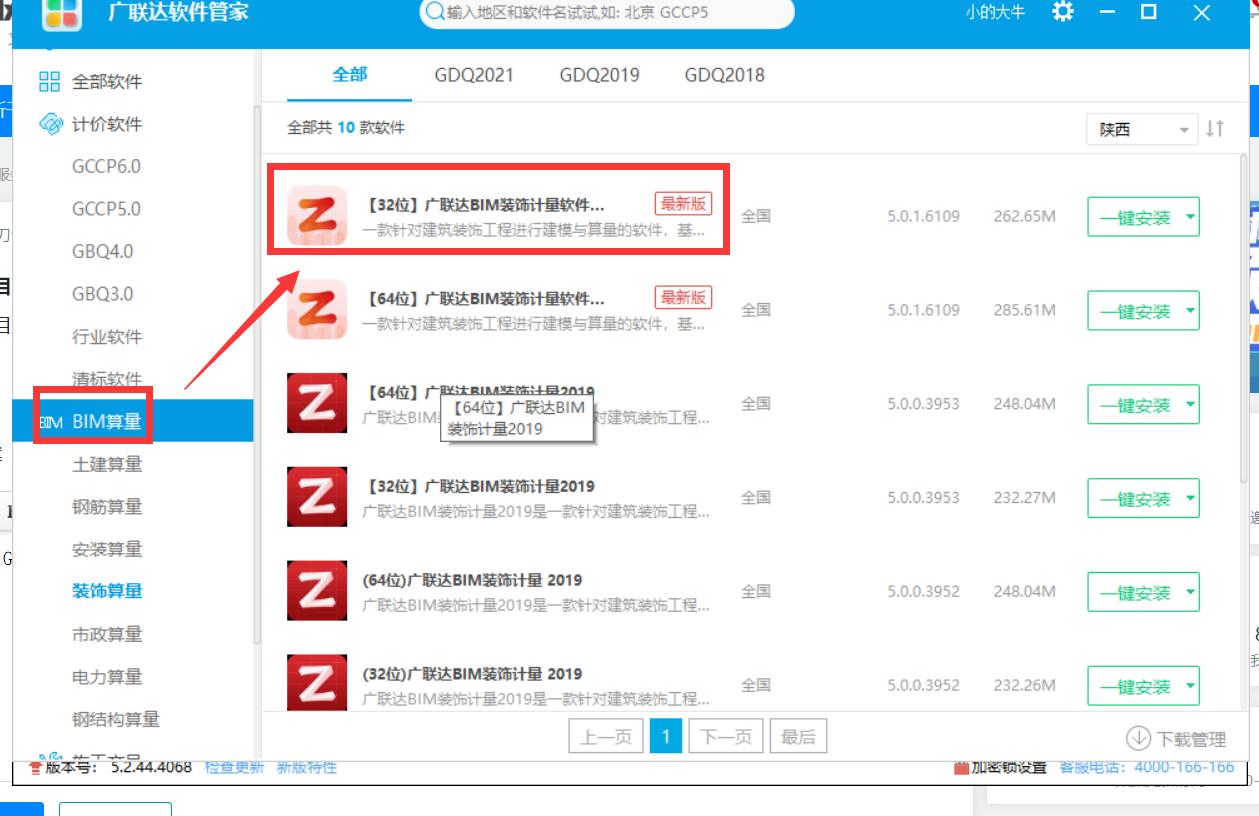Click red Z icon of (32位)广联达BIM装饰计量 2019
Screen dimensions: 1259x816
tap(317, 685)
